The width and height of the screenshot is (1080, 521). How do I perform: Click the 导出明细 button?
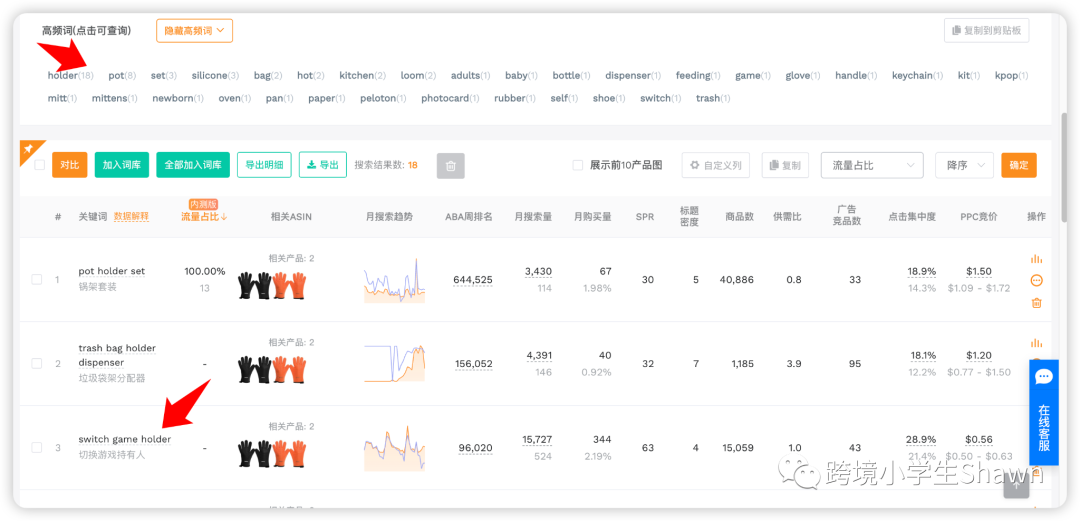coord(264,165)
